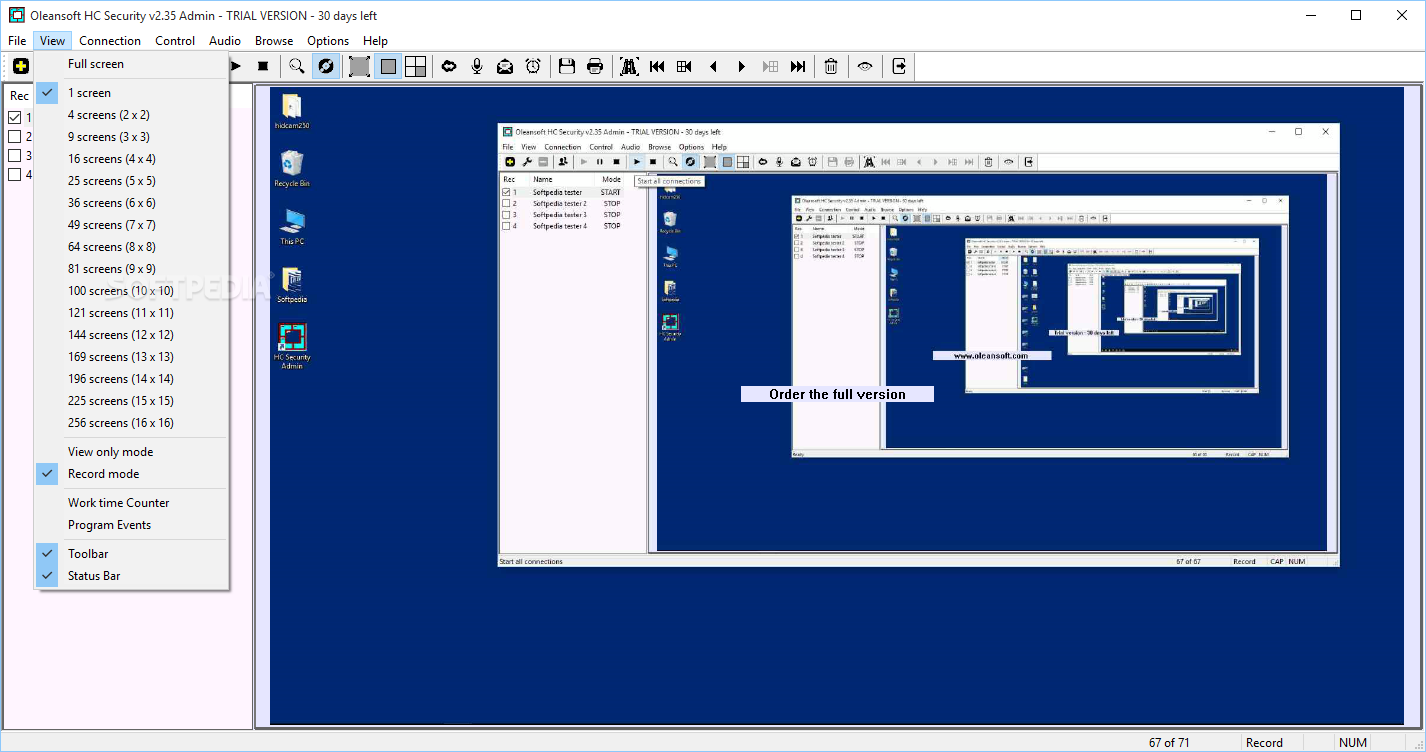Click www.oleansoft.com link text
This screenshot has width=1426, height=752.
coord(991,355)
